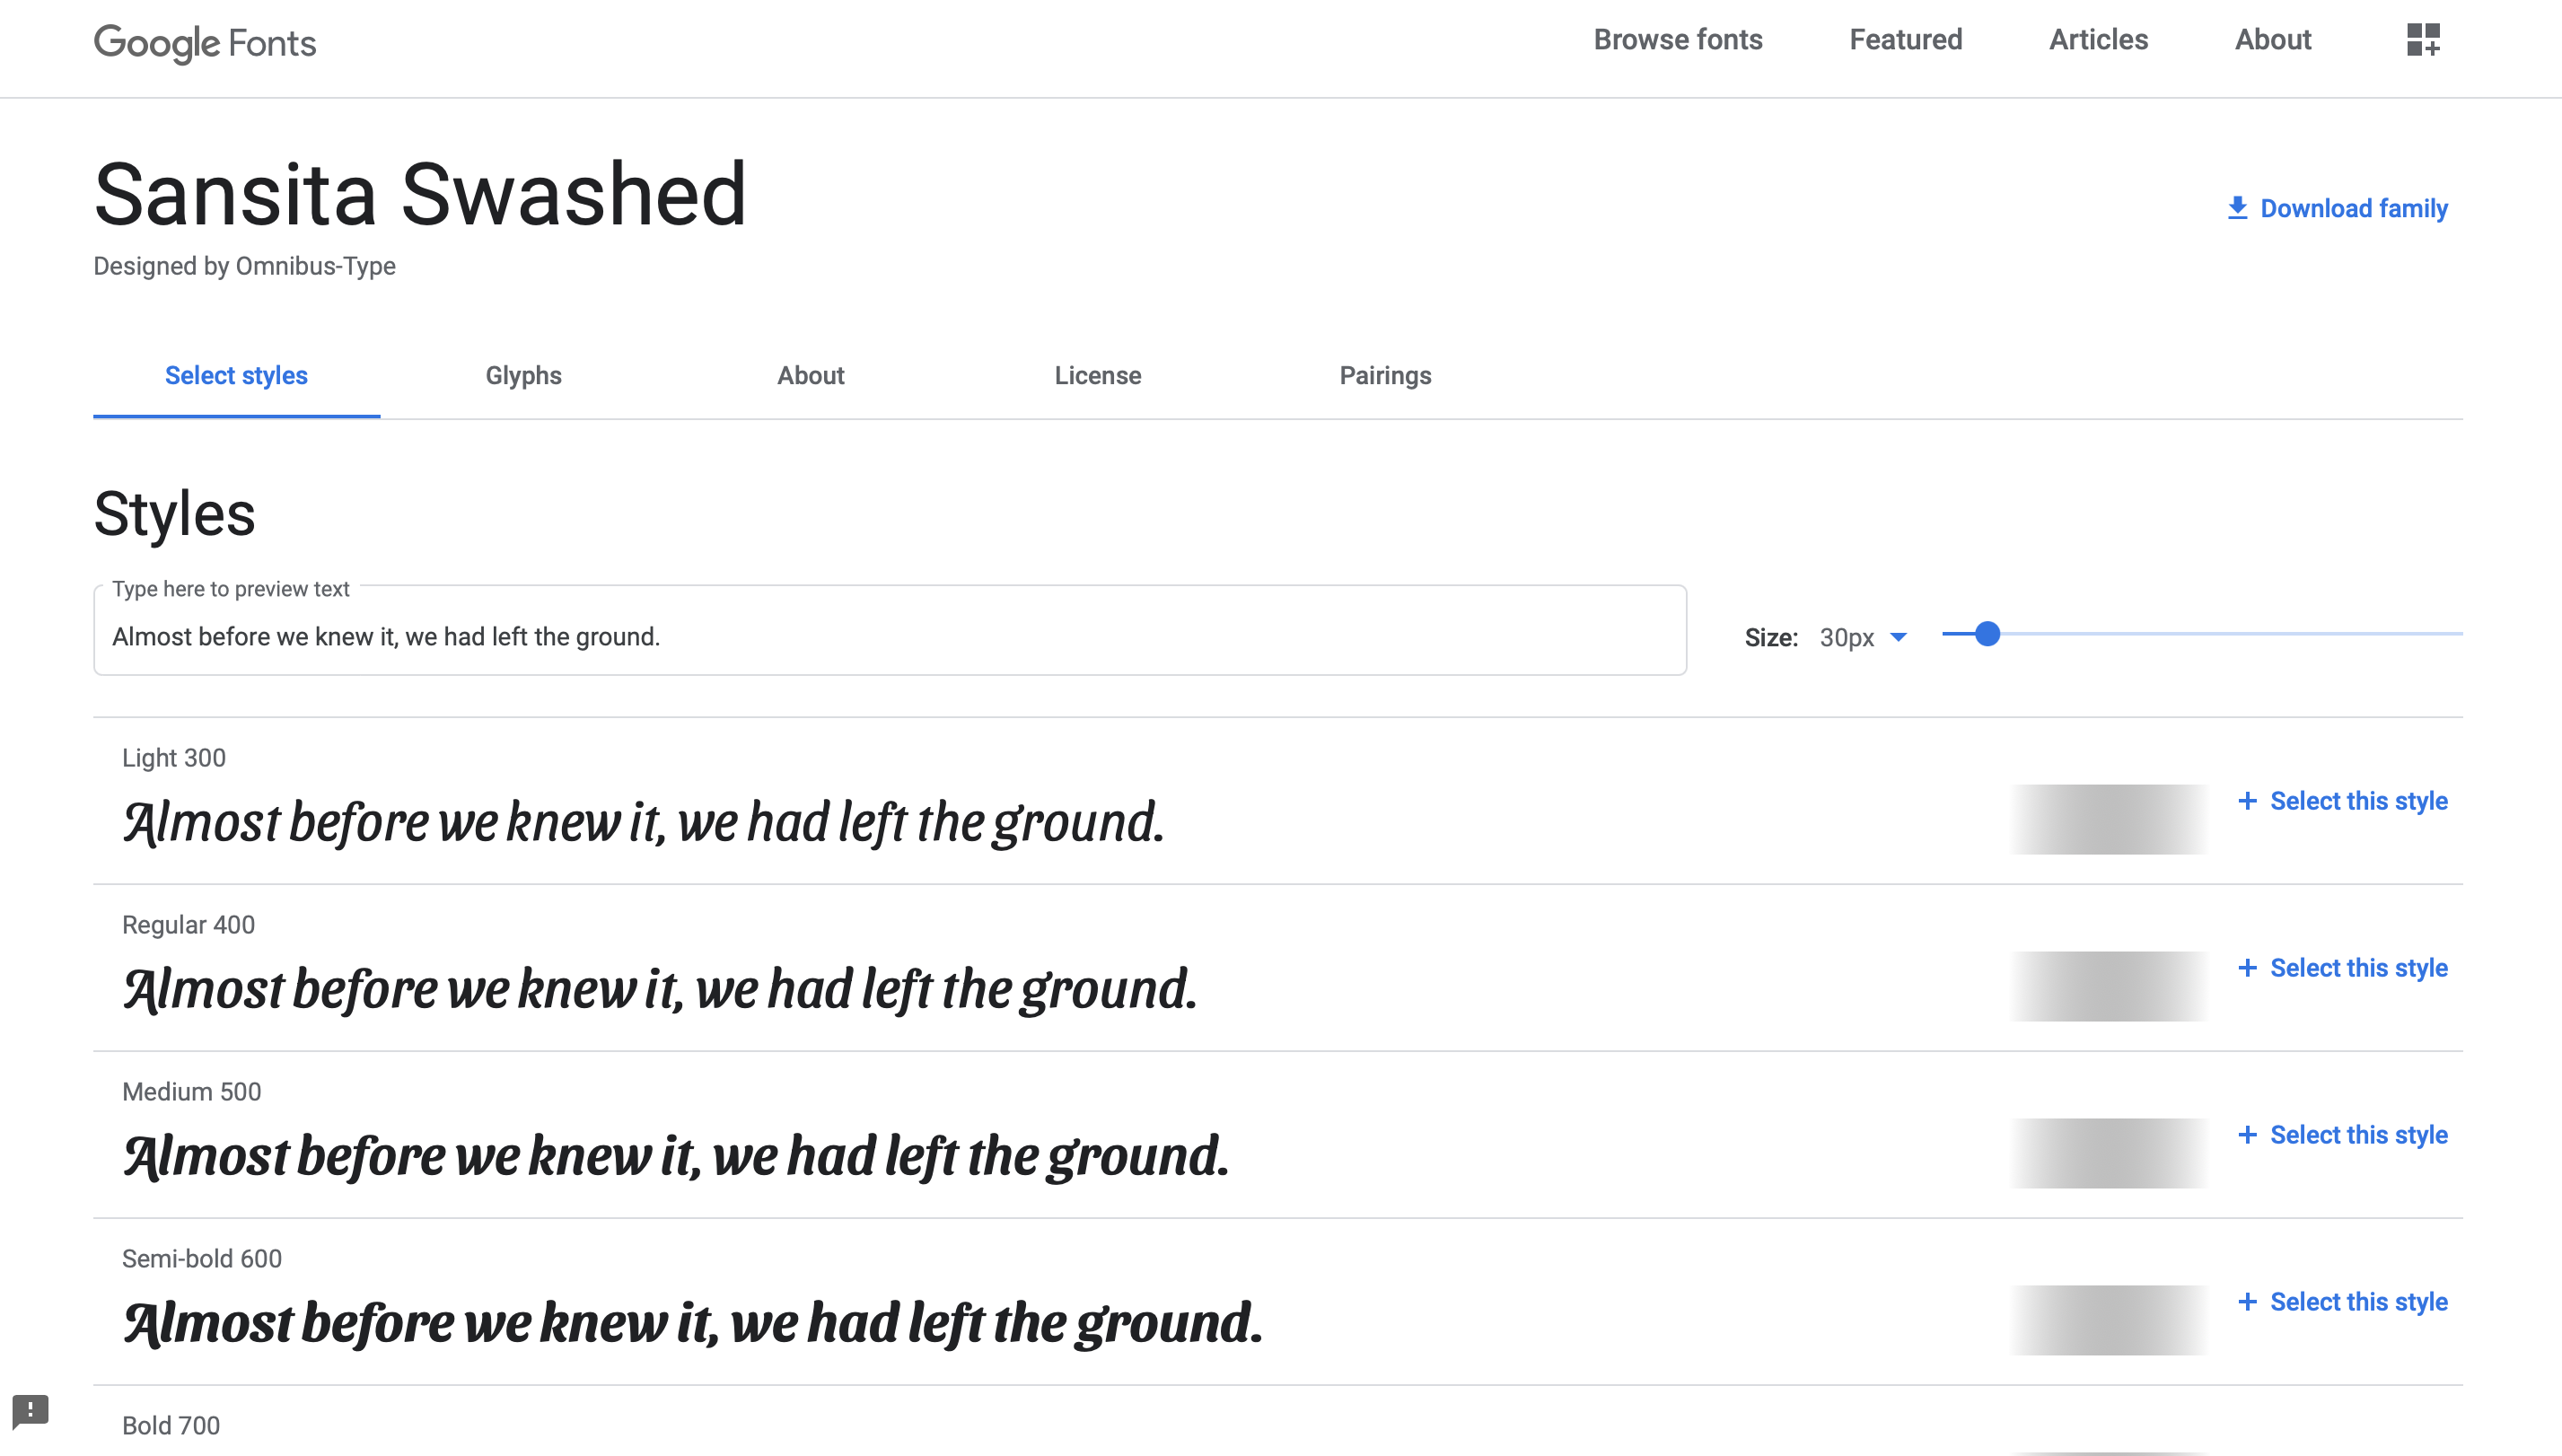Viewport: 2562px width, 1456px height.
Task: Open the feedback icon at bottom left
Action: pyautogui.click(x=31, y=1411)
